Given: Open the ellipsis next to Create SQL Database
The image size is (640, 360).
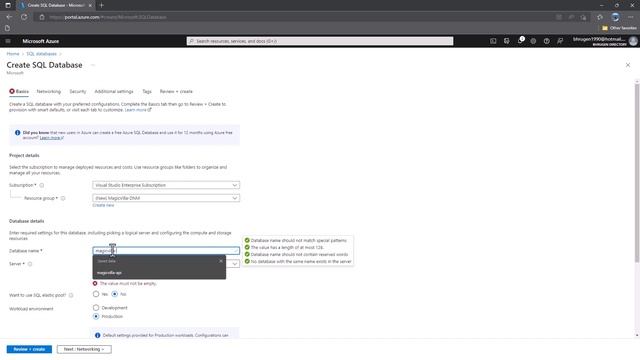Looking at the screenshot, I should 93,65.
